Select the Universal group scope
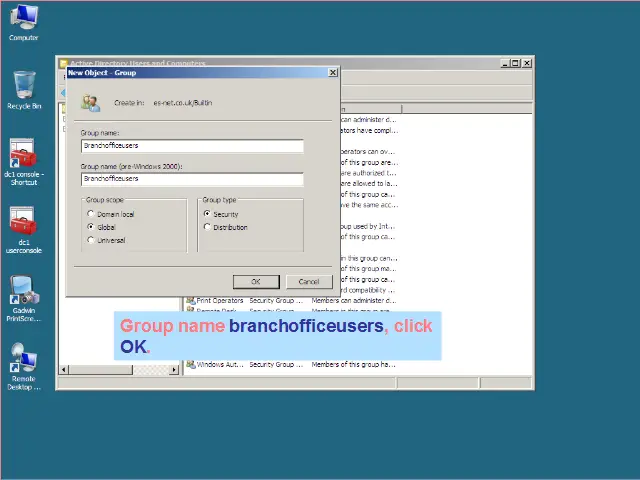Screen dimensions: 640x480 (x=91, y=240)
